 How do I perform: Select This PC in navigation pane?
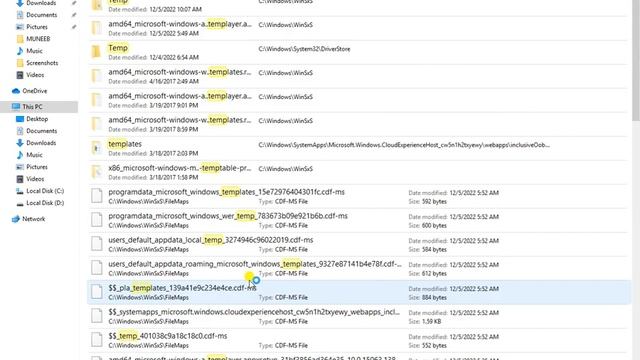[x=32, y=107]
